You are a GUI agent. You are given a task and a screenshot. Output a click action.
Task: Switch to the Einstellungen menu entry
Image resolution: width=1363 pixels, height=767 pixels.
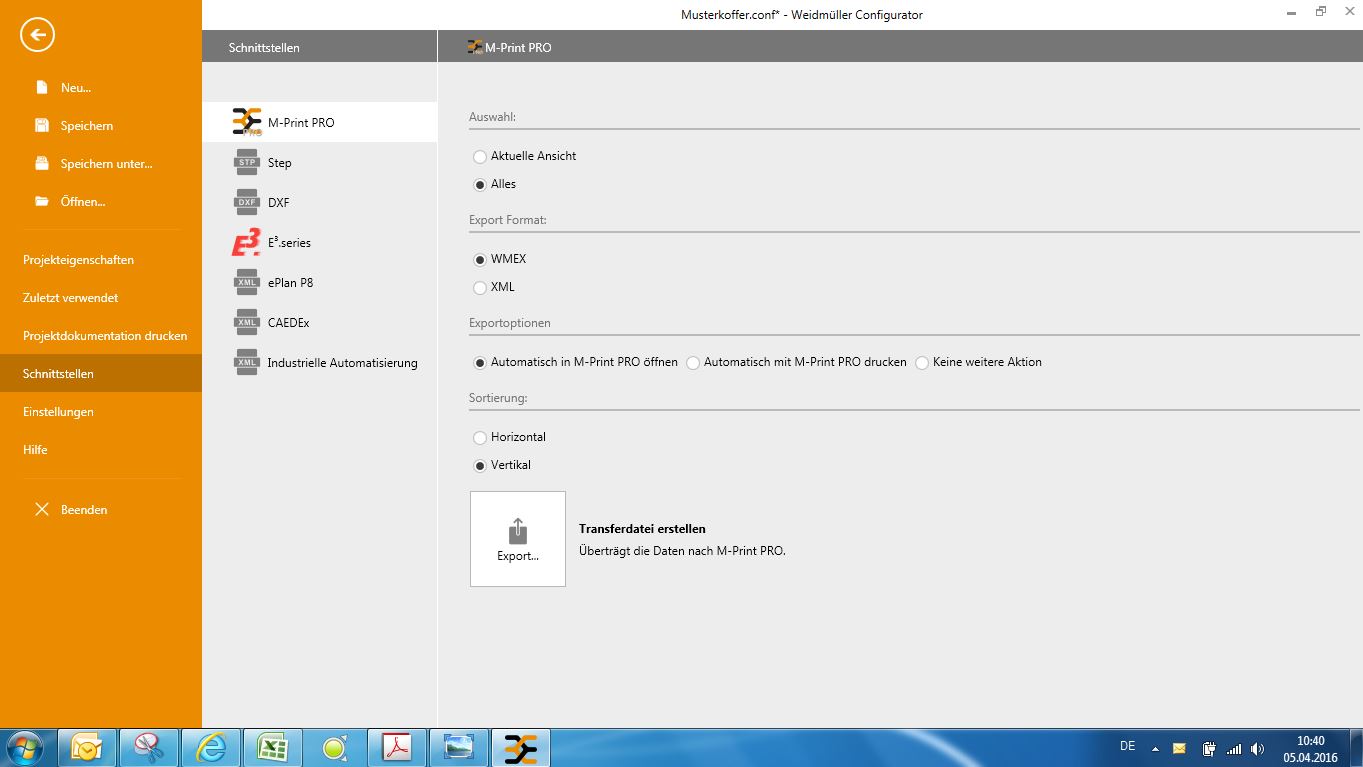tap(58, 411)
